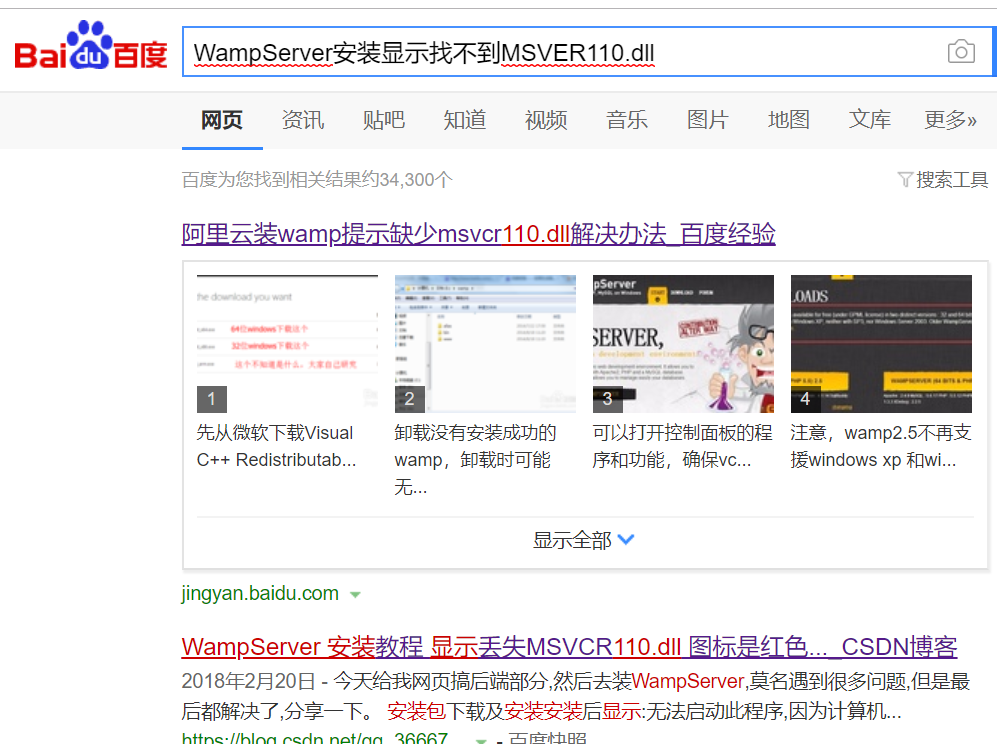Open the 贴吧 tab
Screen dimensions: 997x744
[384, 119]
